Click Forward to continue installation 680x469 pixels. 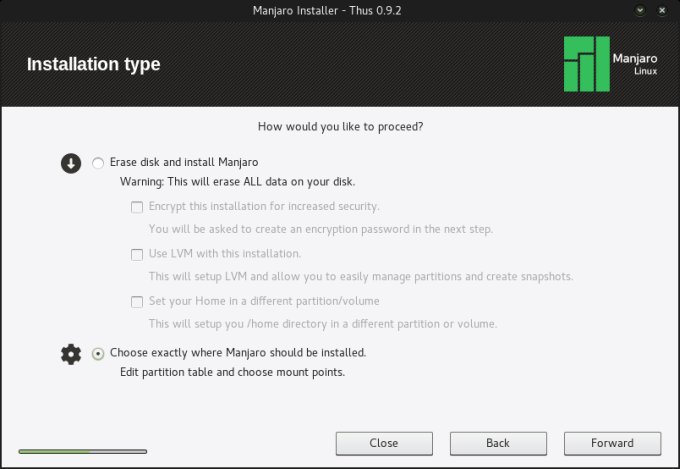[x=612, y=443]
